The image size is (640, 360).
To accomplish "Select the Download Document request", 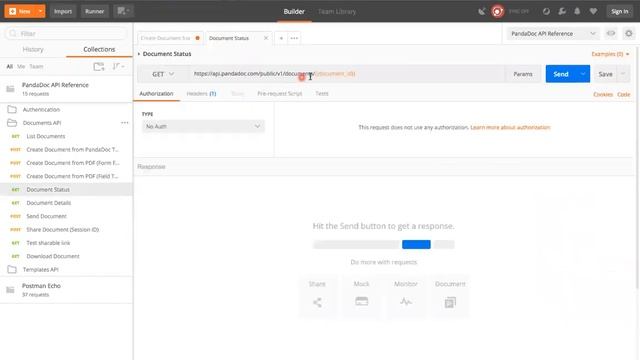I will coord(66,256).
